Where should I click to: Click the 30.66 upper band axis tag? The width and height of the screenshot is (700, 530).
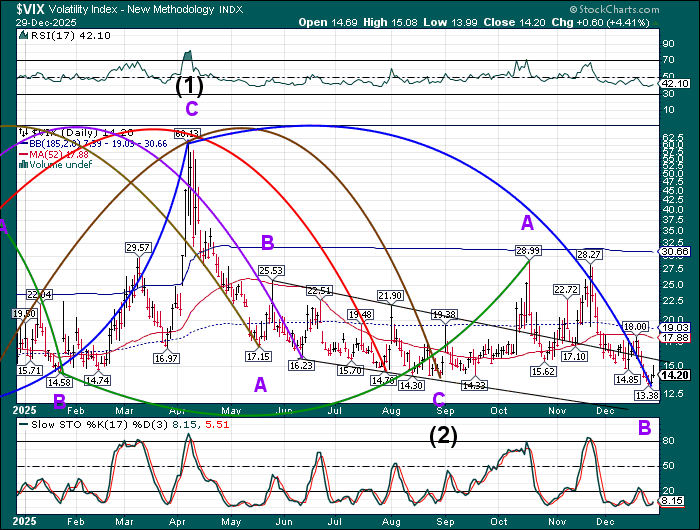(x=675, y=251)
